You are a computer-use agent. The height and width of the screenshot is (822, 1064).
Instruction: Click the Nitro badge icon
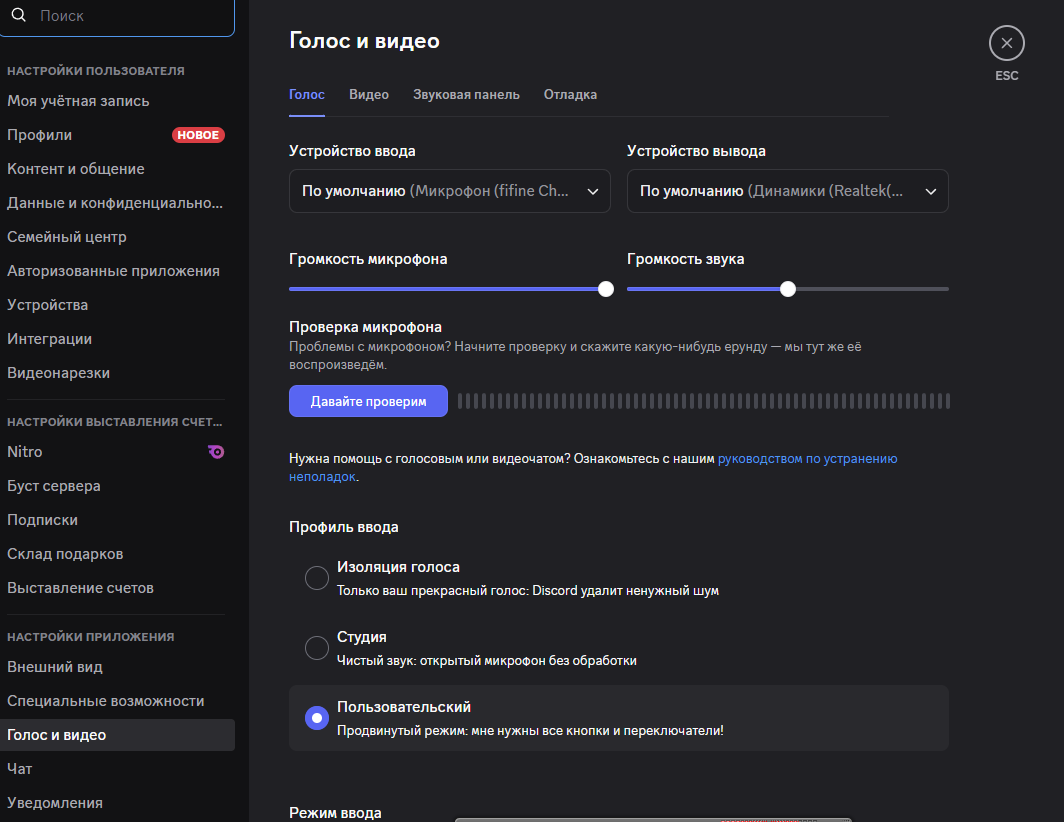point(216,451)
